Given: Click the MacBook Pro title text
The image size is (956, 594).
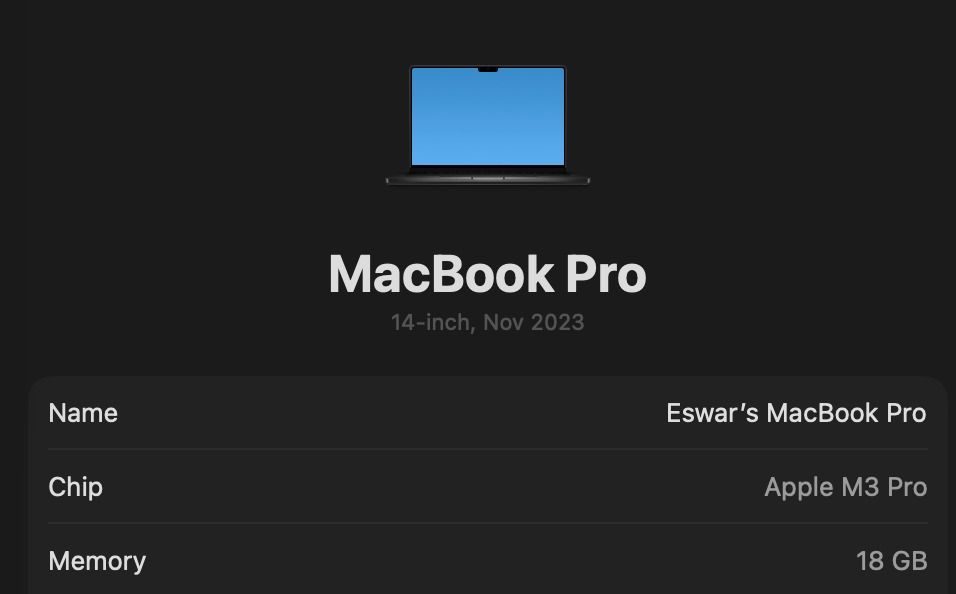Looking at the screenshot, I should point(487,272).
